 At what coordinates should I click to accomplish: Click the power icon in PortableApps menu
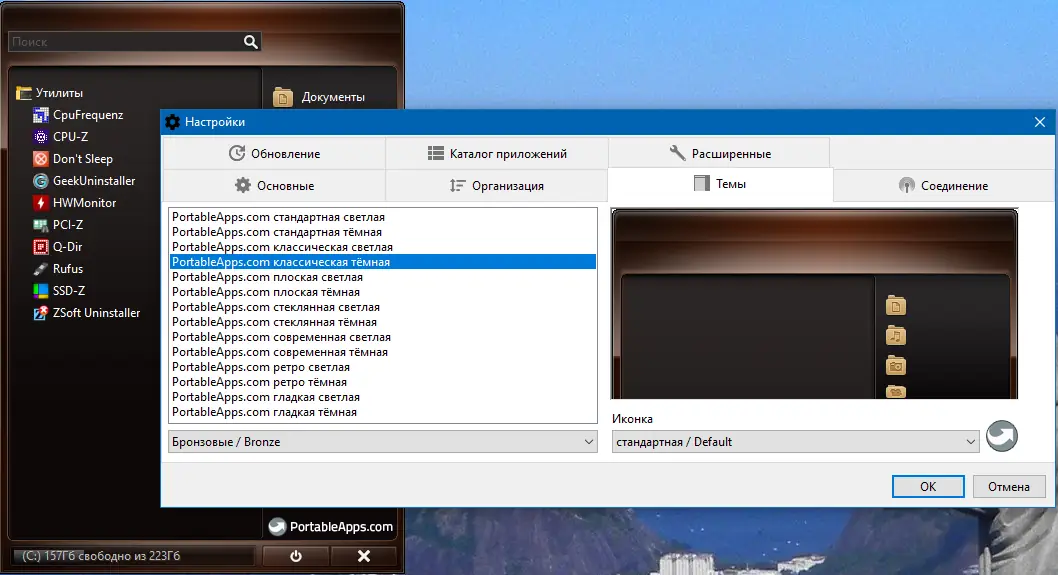pyautogui.click(x=296, y=556)
